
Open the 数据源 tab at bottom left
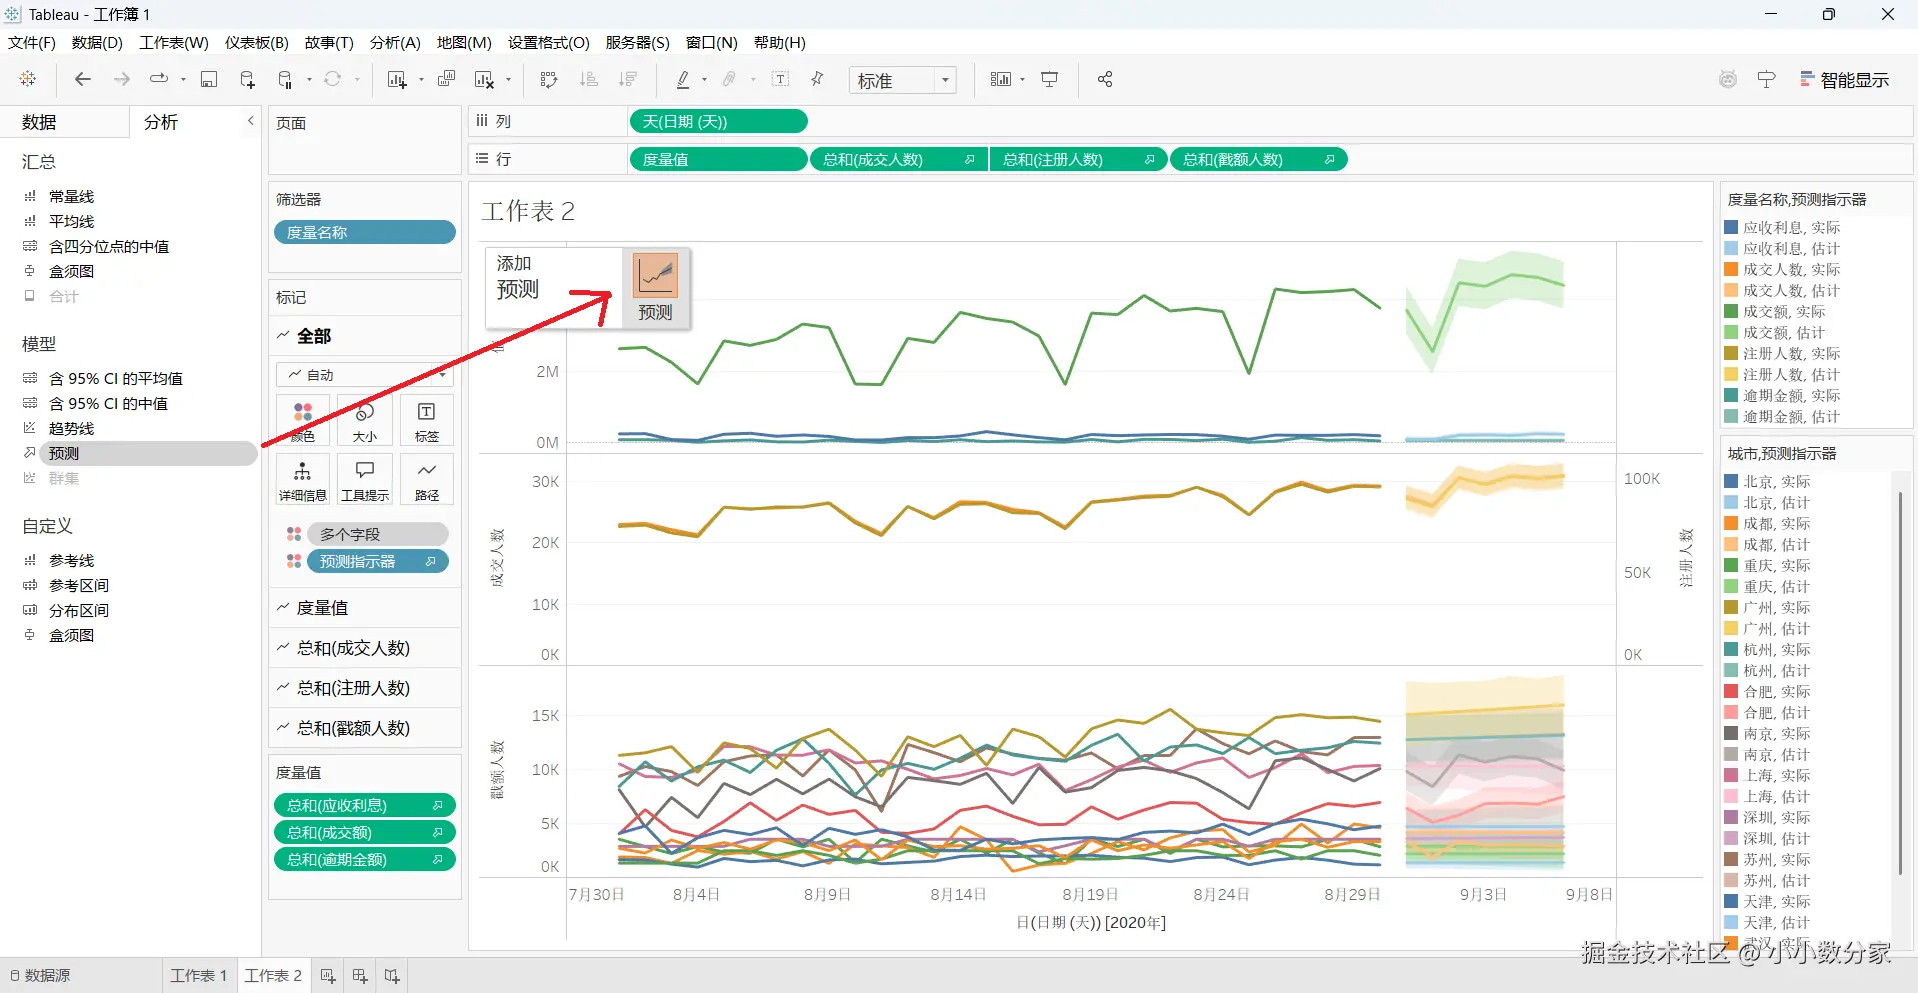click(x=41, y=976)
